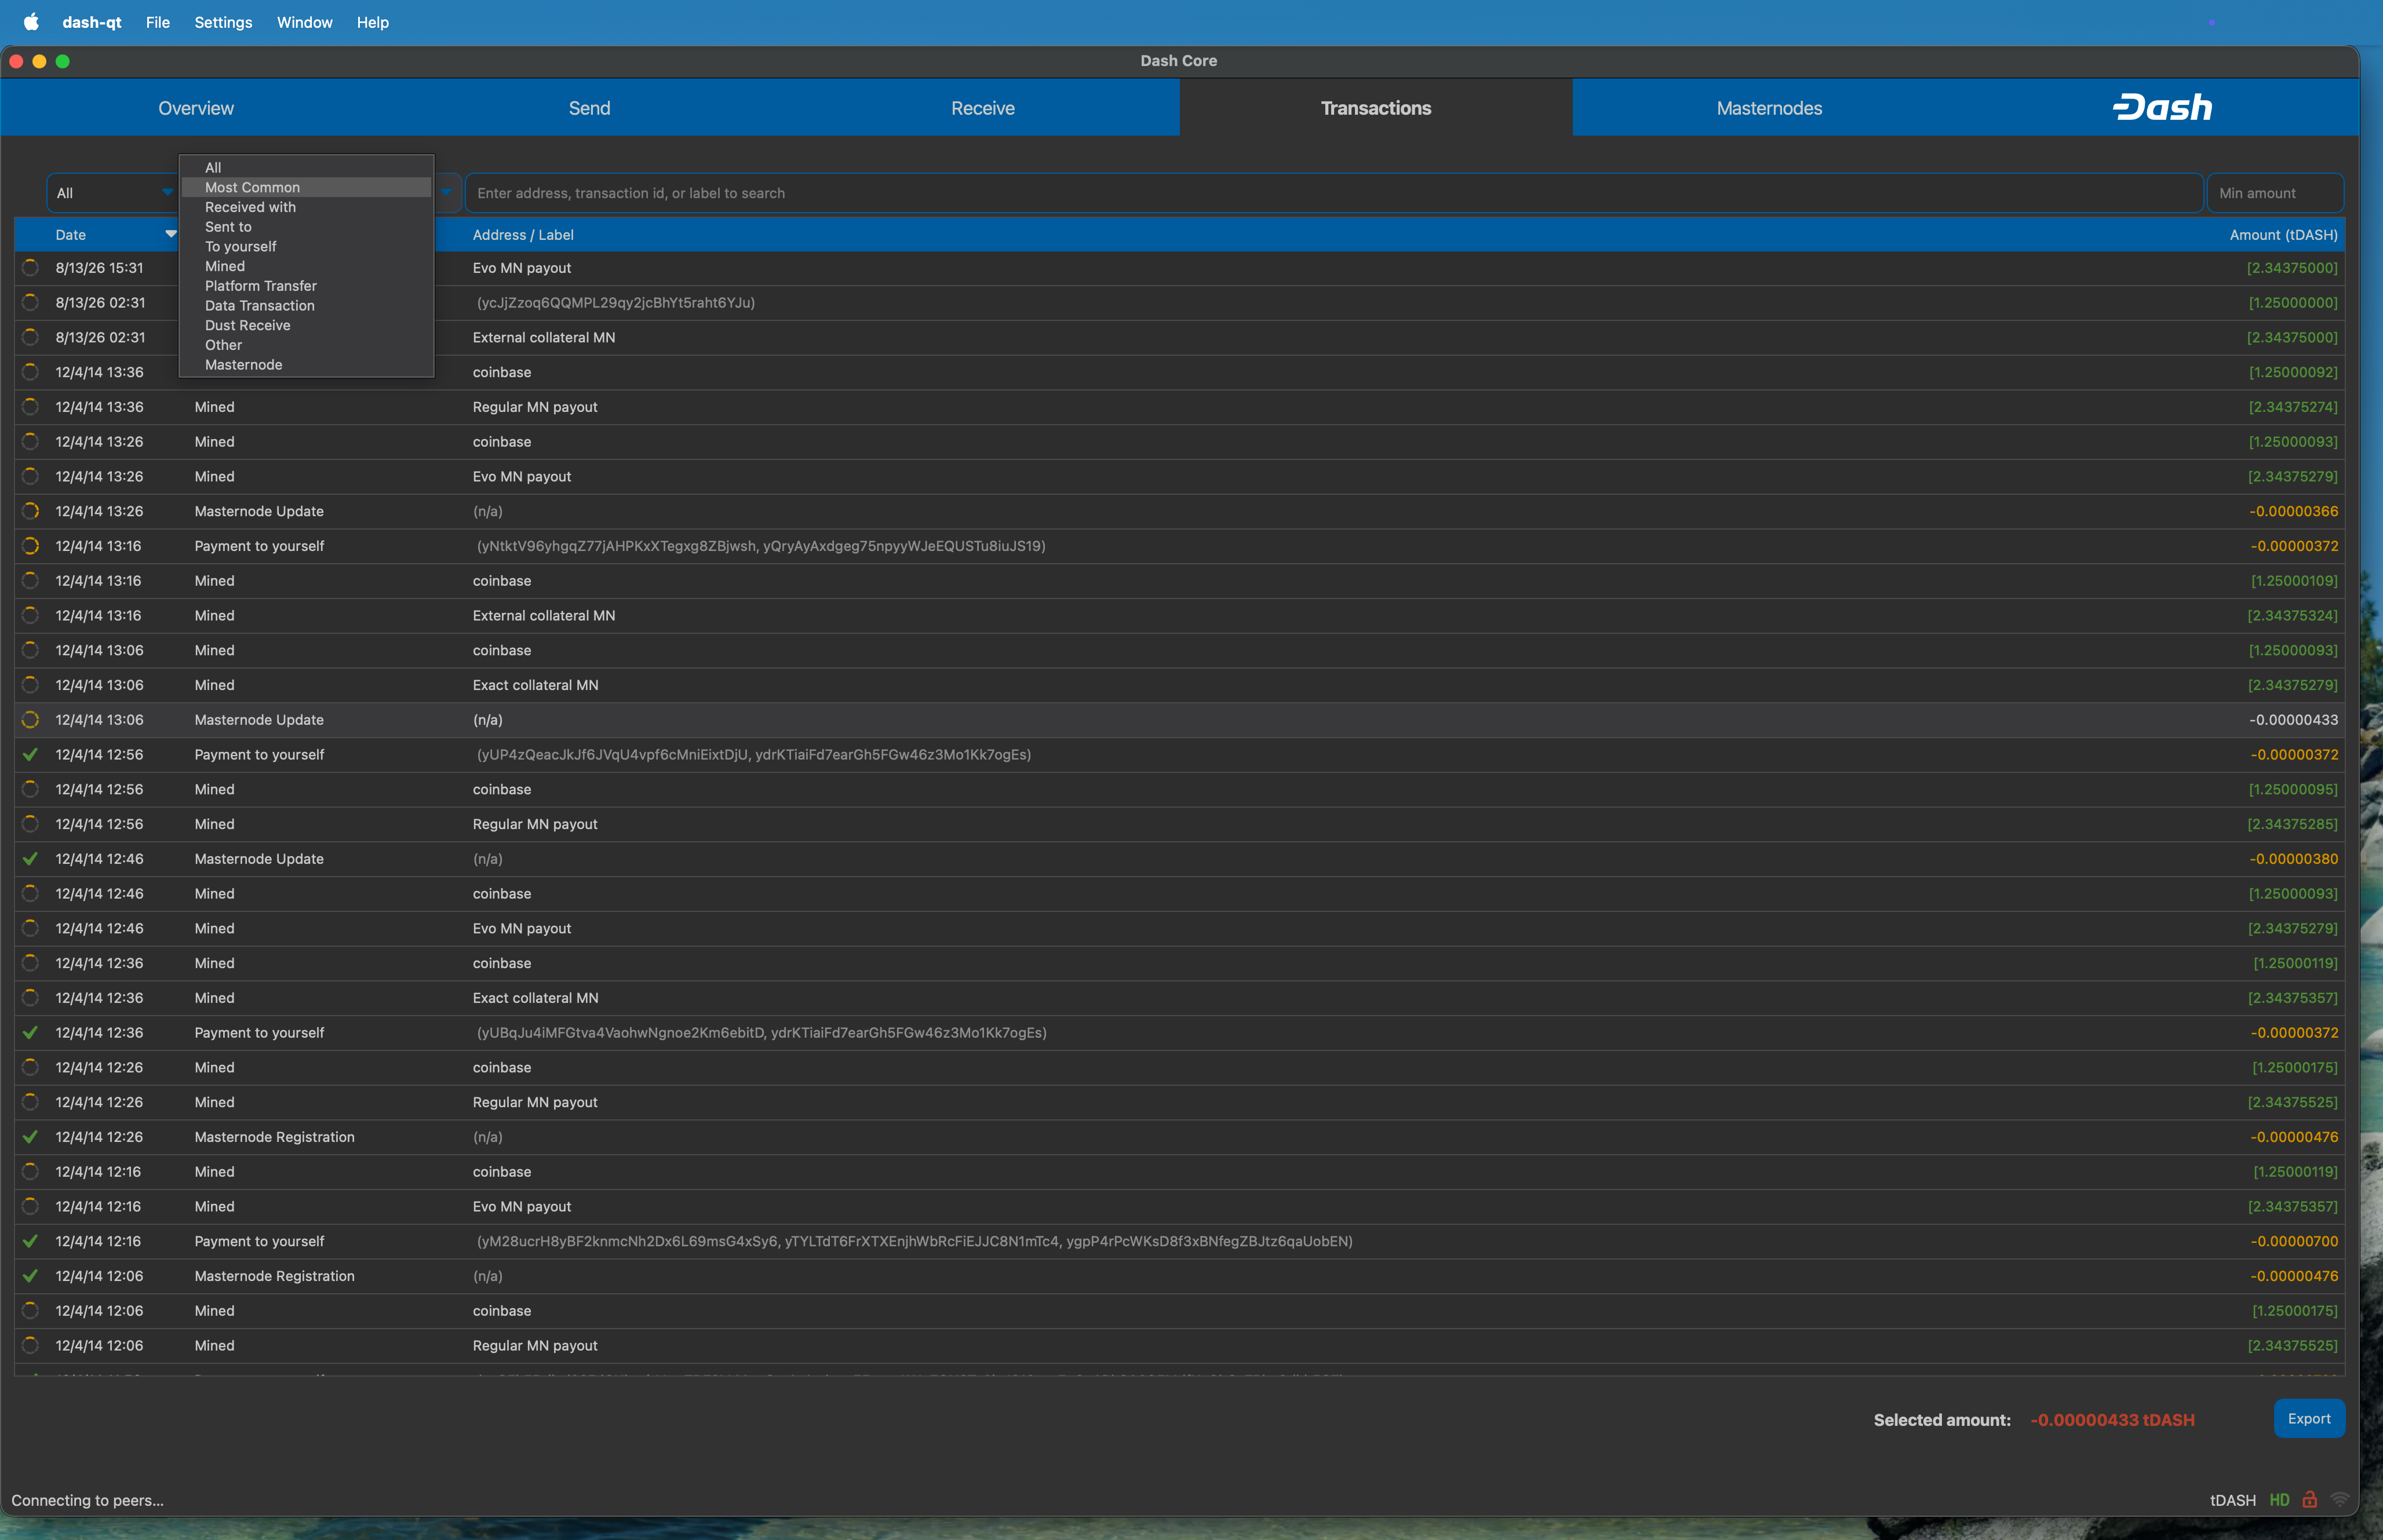
Task: Switch to the Overview tab
Action: 196,108
